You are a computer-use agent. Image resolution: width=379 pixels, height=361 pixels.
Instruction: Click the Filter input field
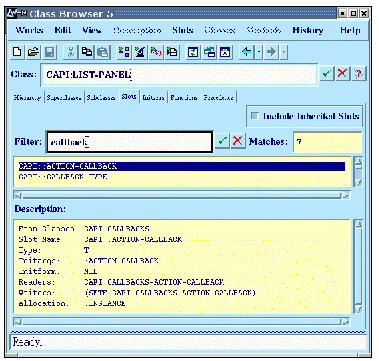[129, 142]
